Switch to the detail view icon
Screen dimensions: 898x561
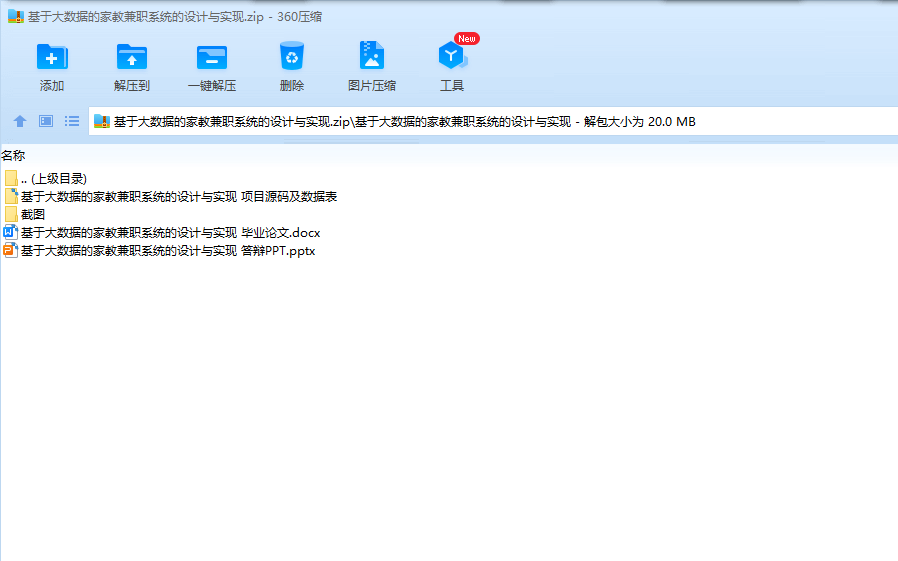click(46, 121)
